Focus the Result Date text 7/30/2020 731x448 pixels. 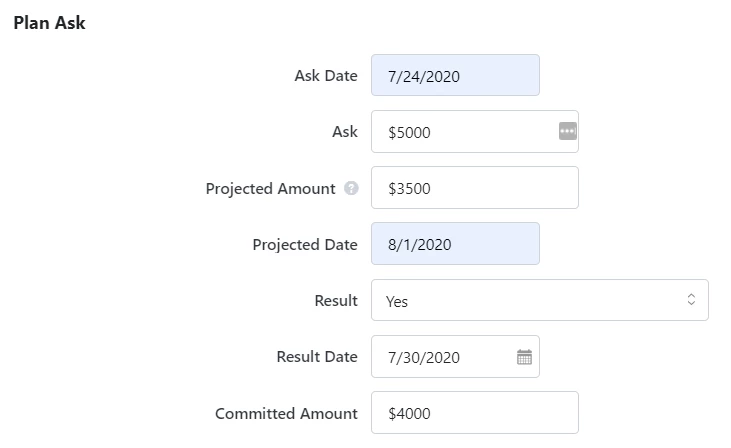point(424,357)
